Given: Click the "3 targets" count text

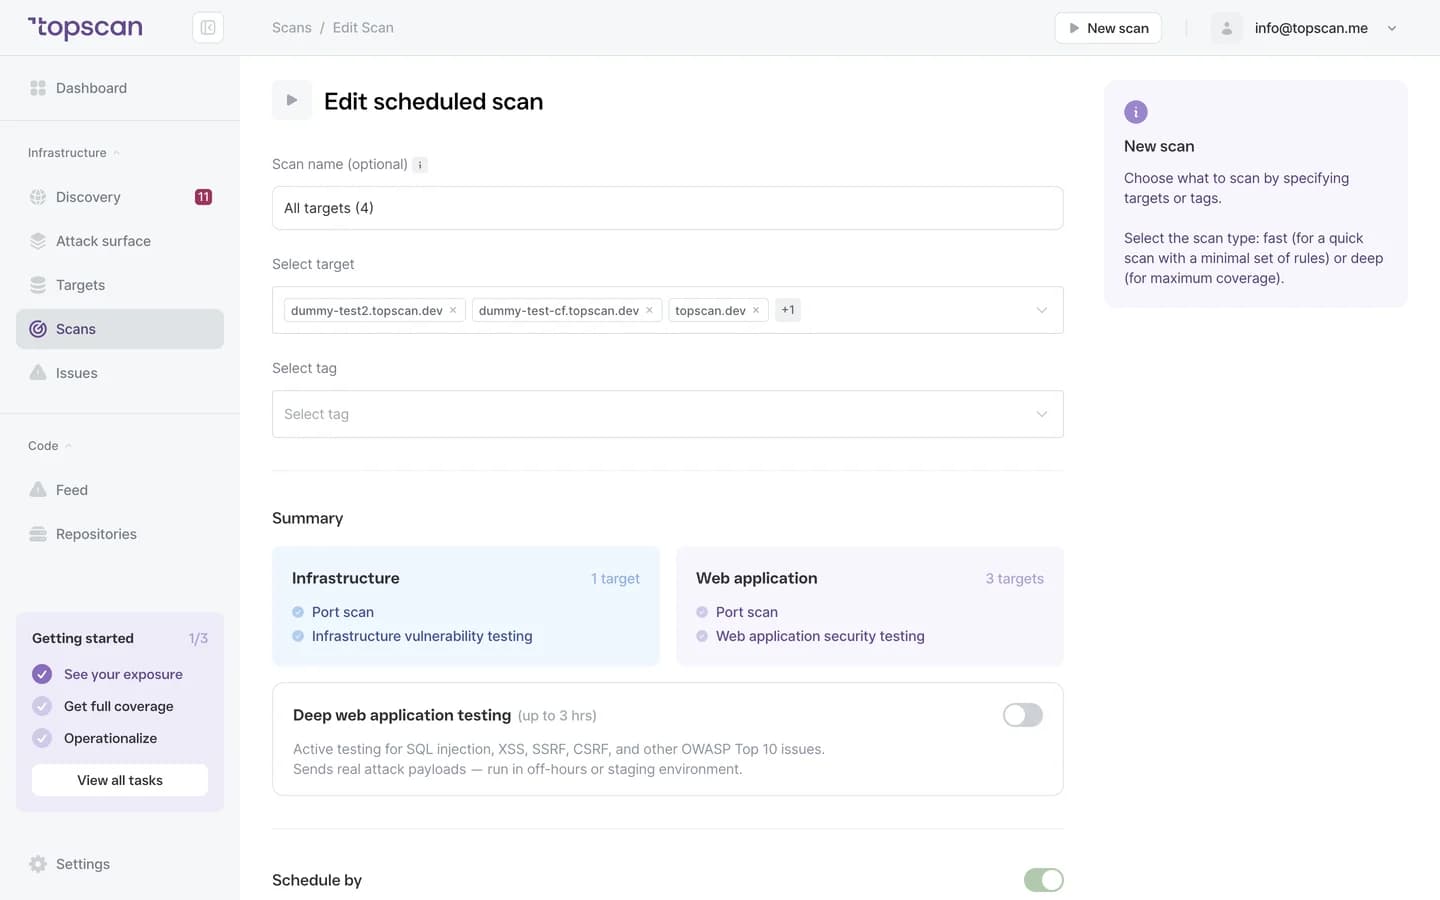Looking at the screenshot, I should click(x=1014, y=579).
